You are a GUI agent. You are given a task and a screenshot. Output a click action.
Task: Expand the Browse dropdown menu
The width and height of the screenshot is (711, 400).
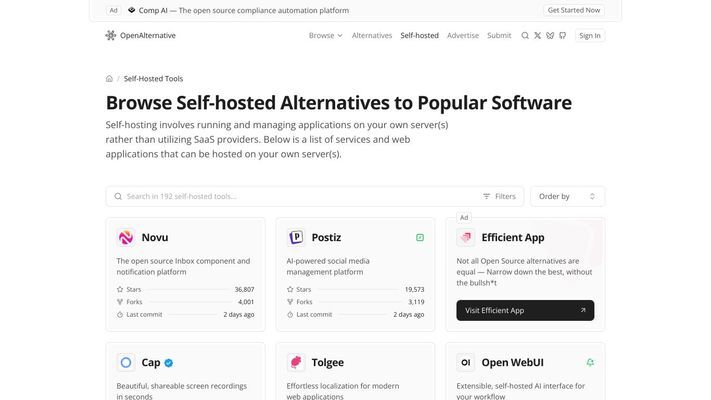coord(326,35)
